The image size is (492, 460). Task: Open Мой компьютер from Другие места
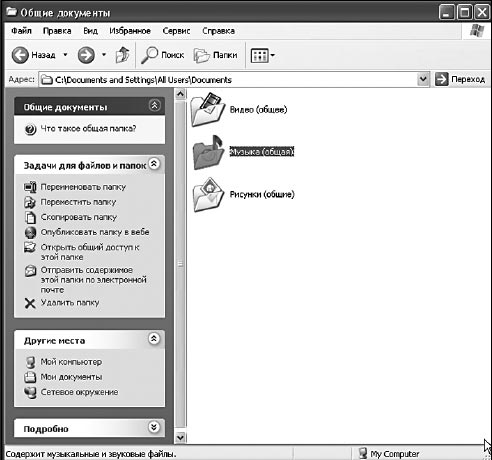click(71, 362)
